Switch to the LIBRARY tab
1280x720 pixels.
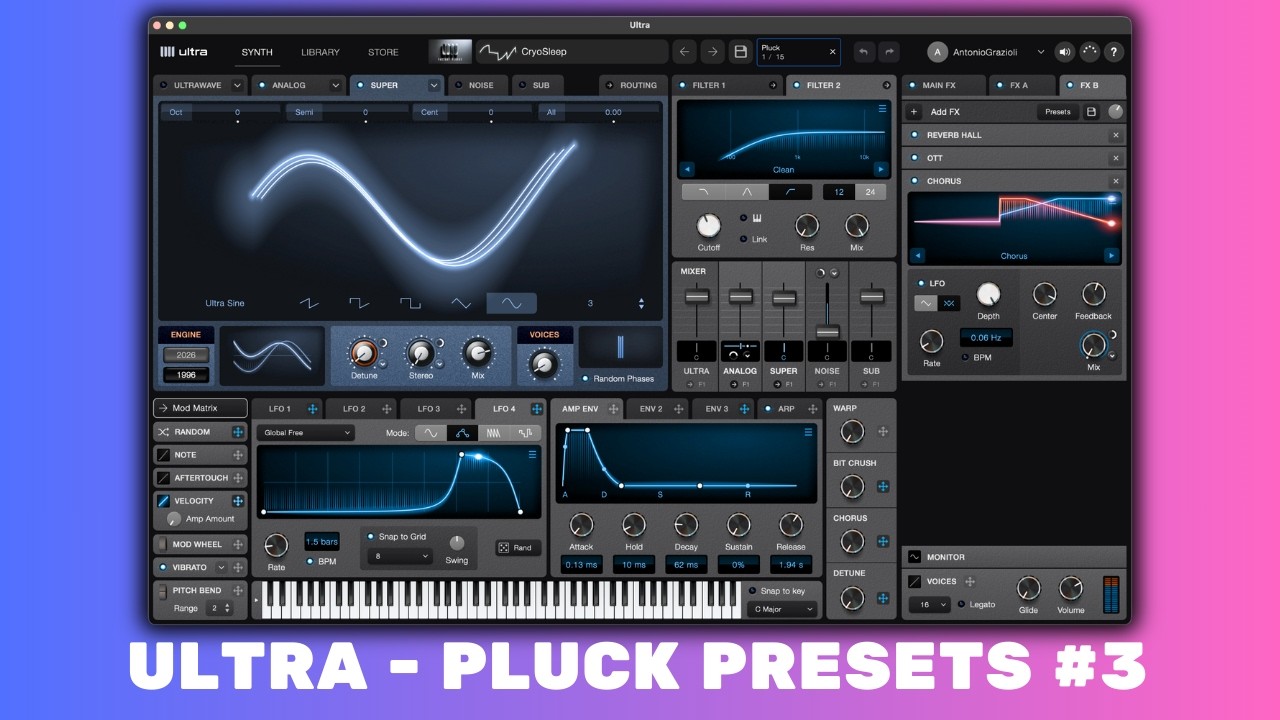pos(320,52)
